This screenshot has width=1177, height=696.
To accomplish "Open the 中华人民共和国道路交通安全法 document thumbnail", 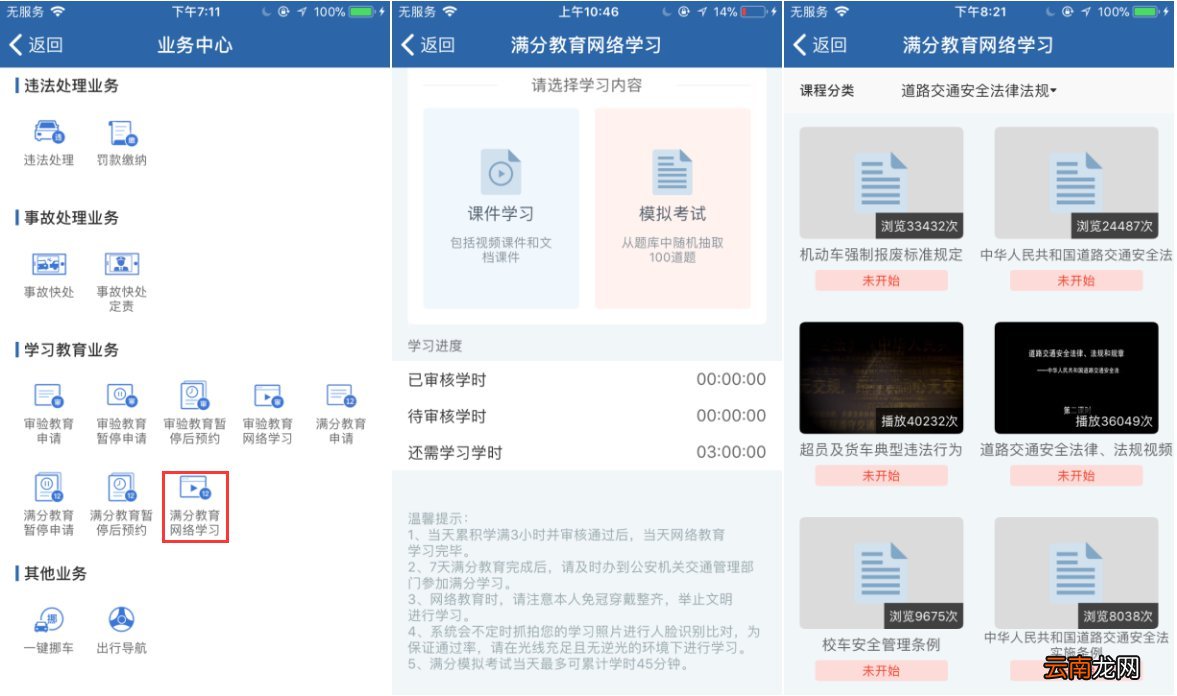I will click(1076, 182).
